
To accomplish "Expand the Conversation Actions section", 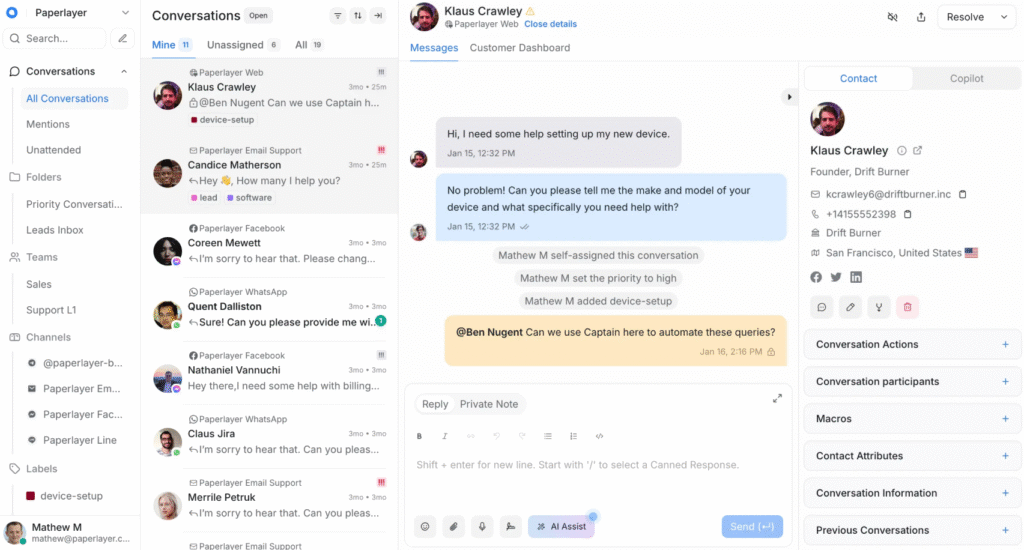I will 912,344.
